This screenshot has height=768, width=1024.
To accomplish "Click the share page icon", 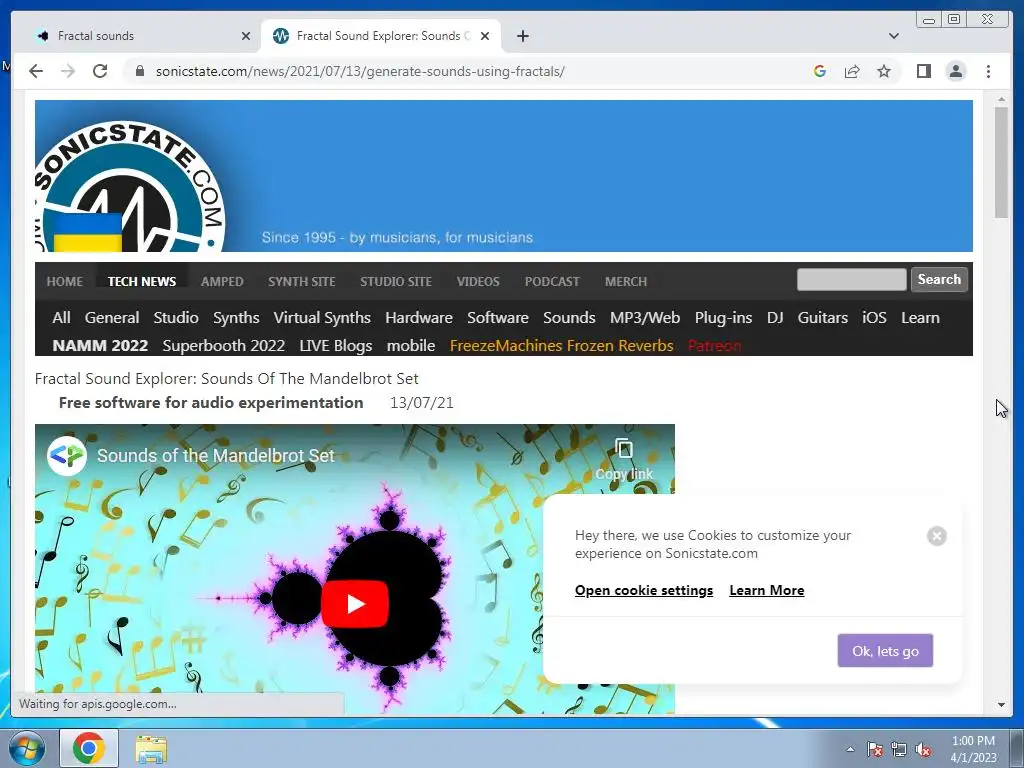I will (x=852, y=71).
